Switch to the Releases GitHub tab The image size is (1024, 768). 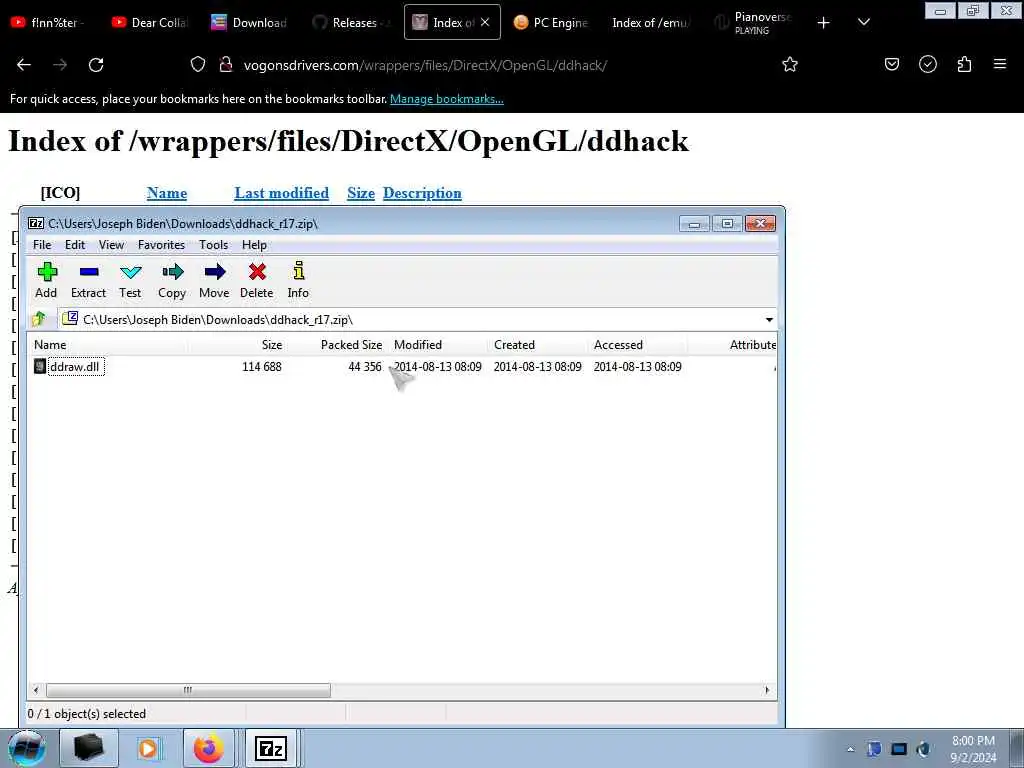point(351,22)
